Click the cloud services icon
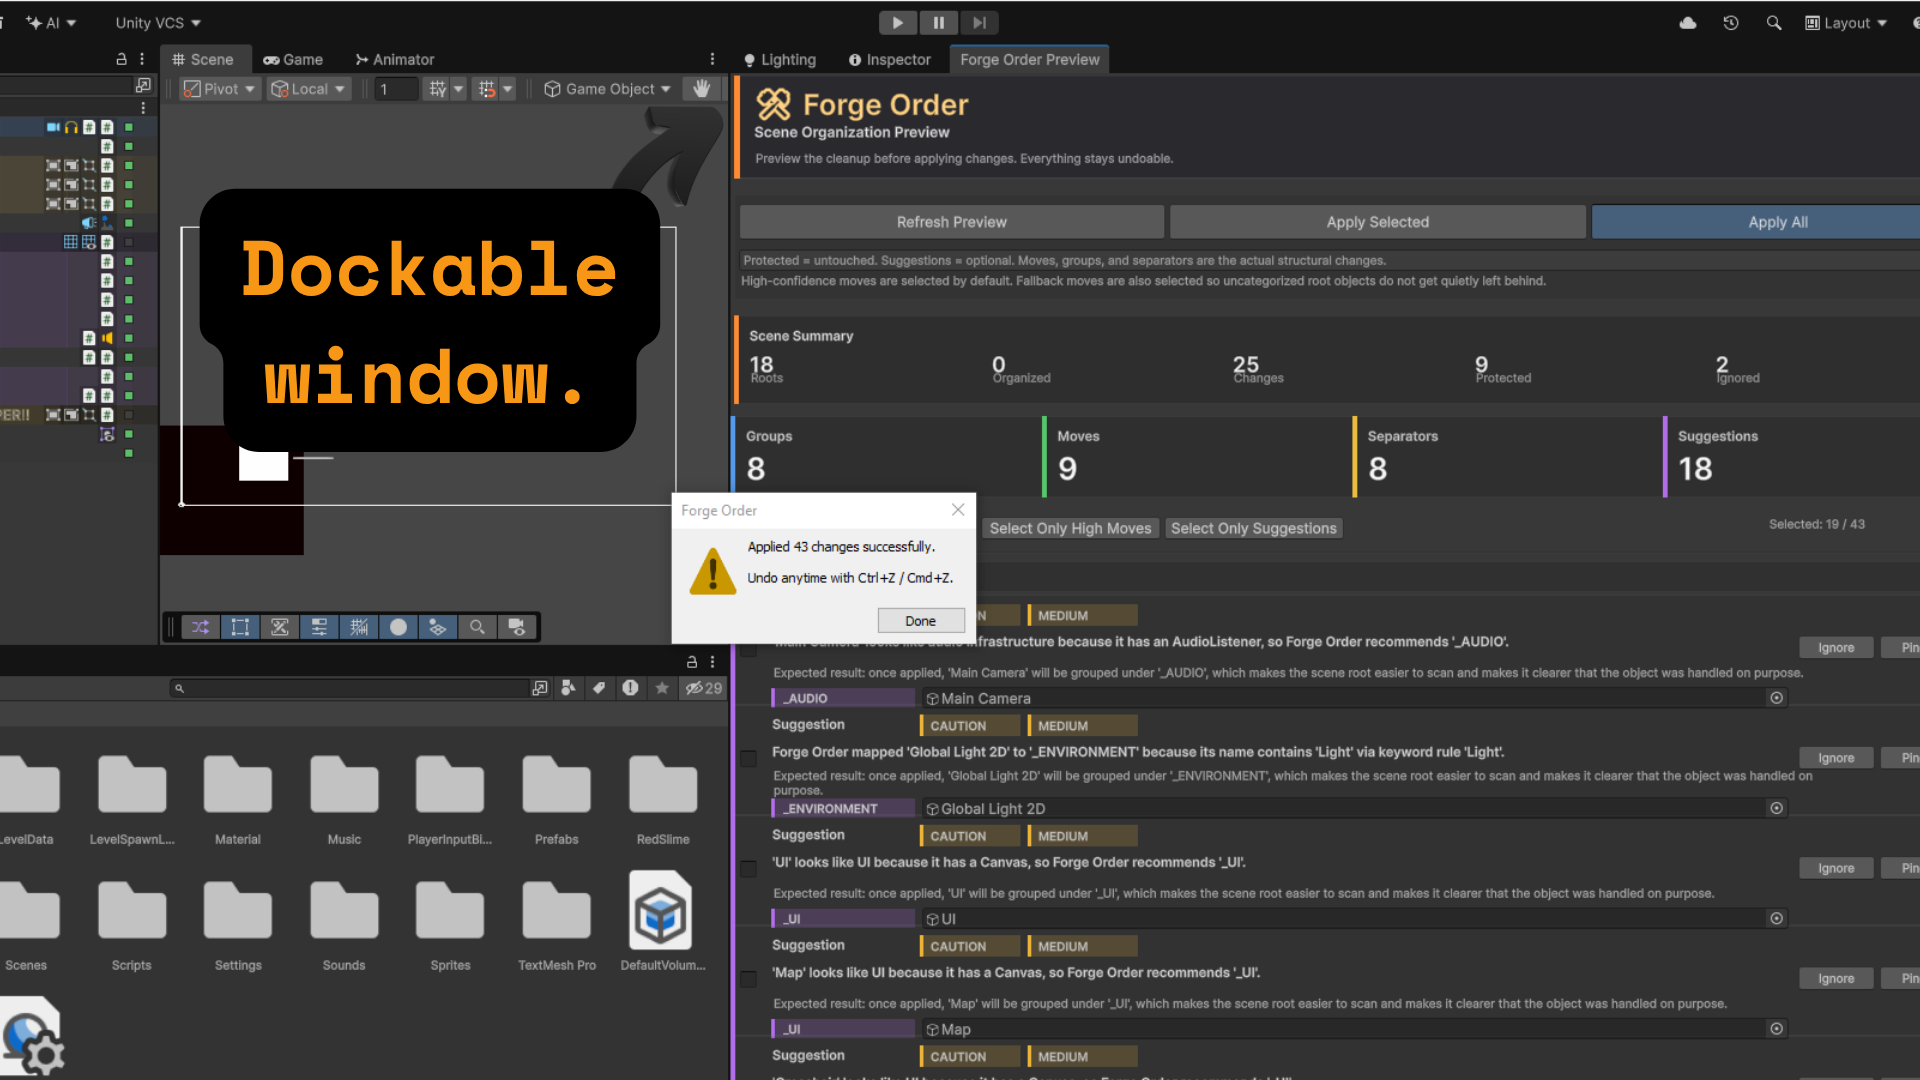This screenshot has width=1920, height=1080. coord(1688,22)
